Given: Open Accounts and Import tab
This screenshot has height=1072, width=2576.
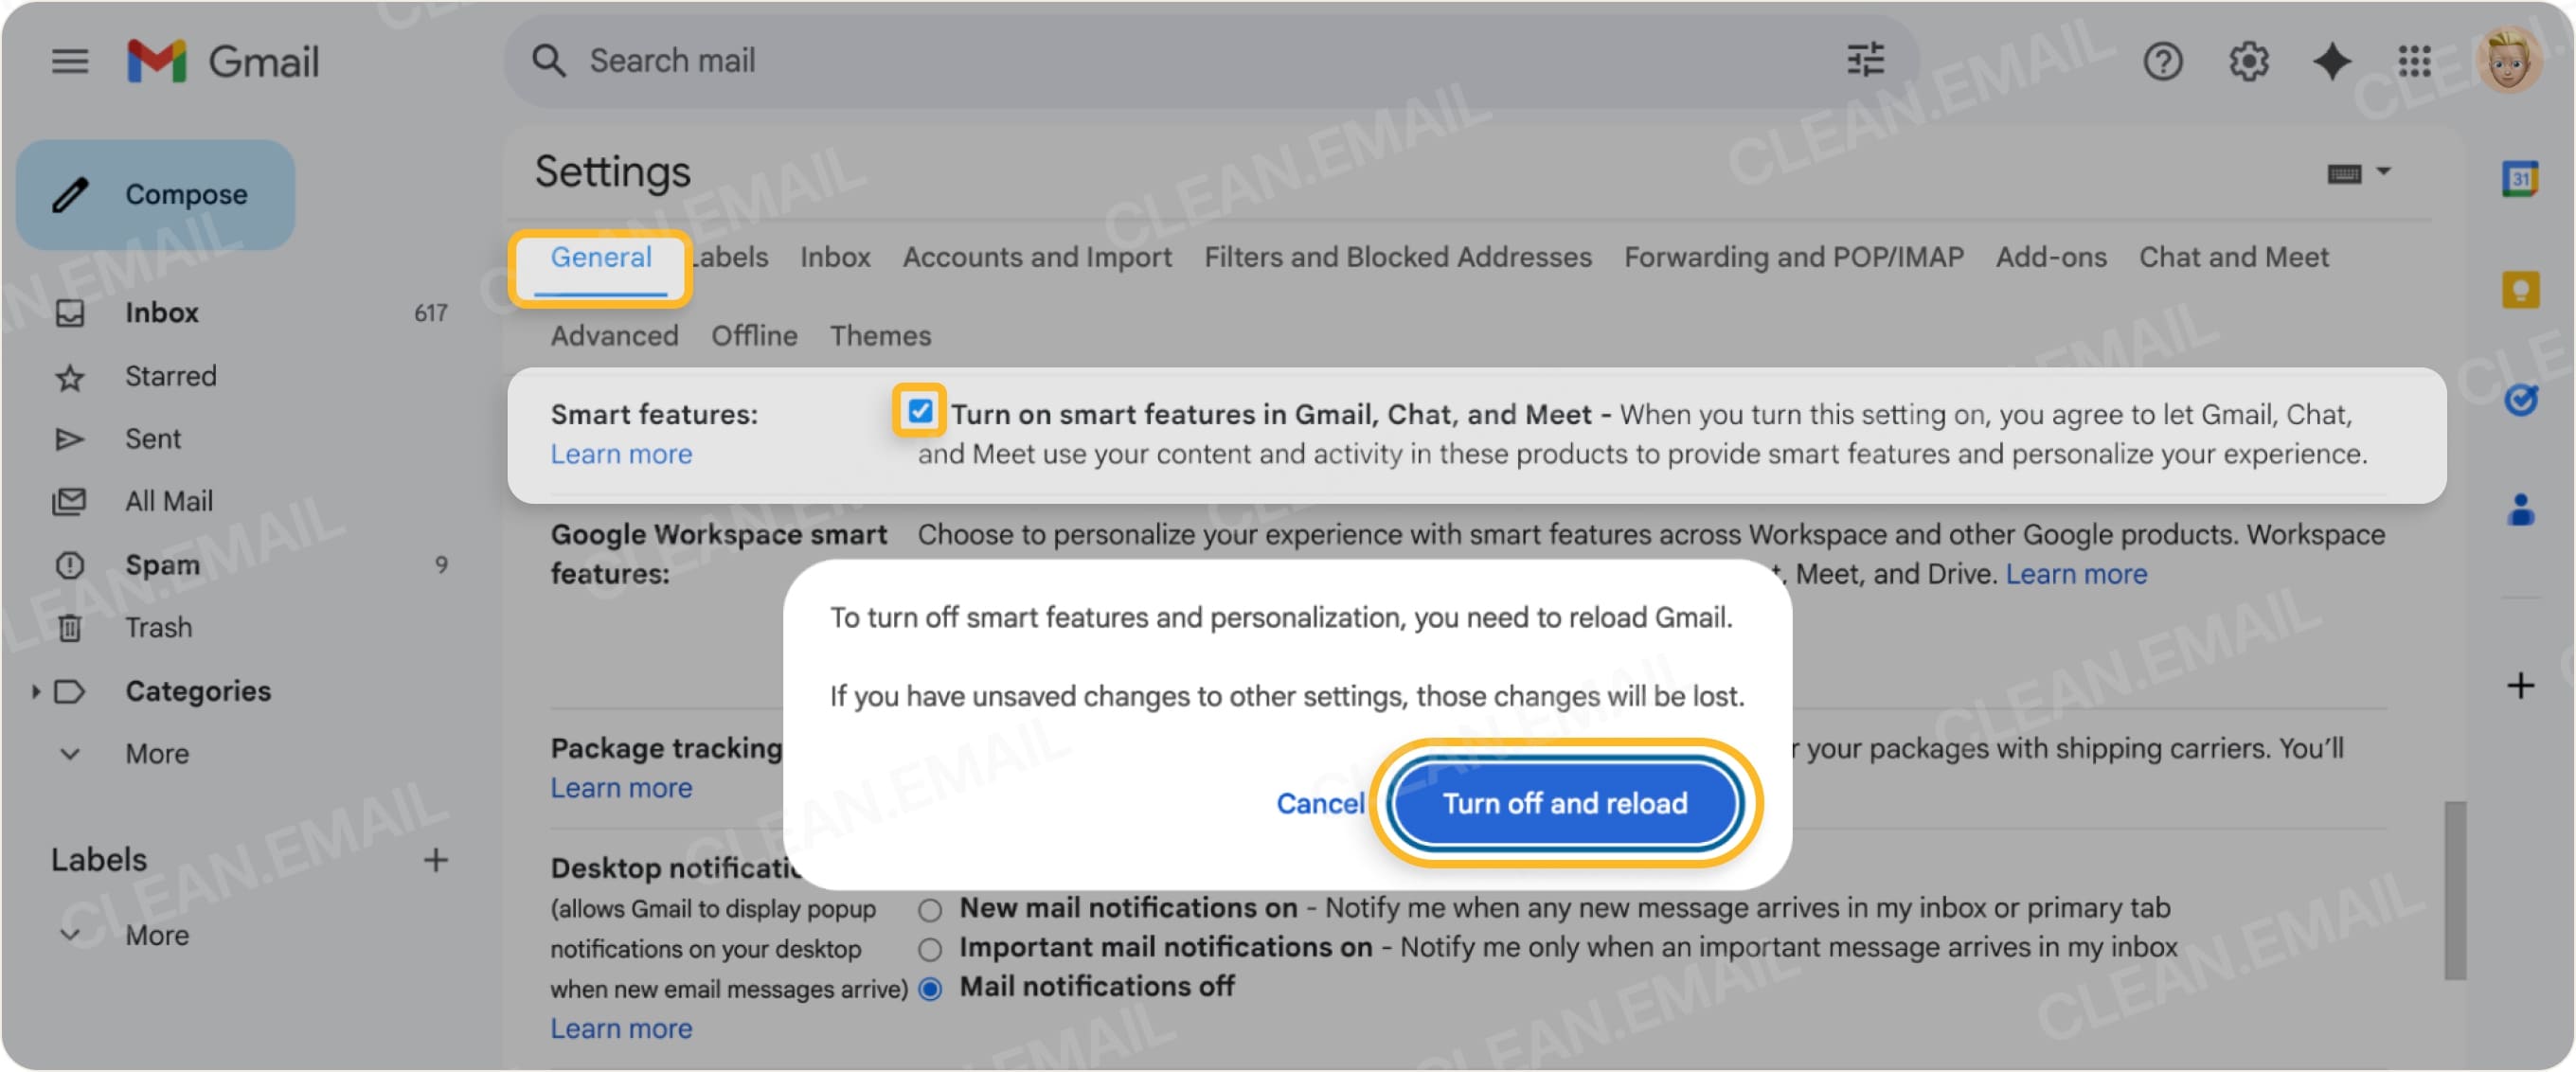Looking at the screenshot, I should click(x=1037, y=257).
